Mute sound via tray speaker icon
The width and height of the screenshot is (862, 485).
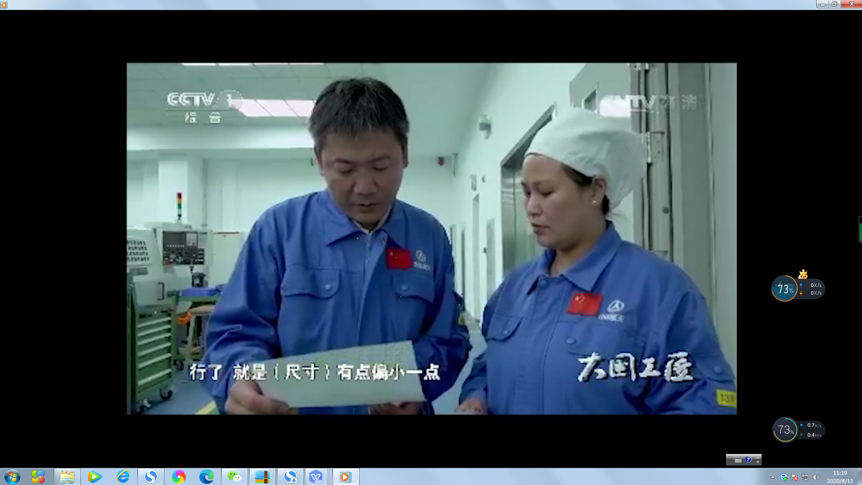pos(815,477)
